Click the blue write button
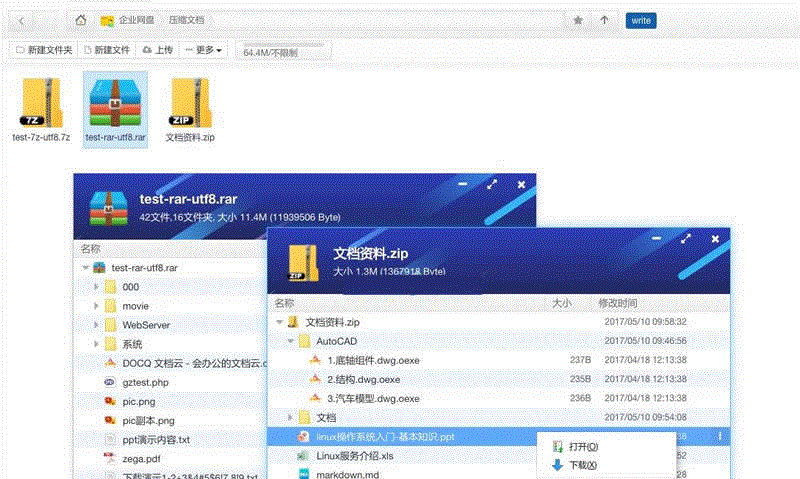 [640, 20]
